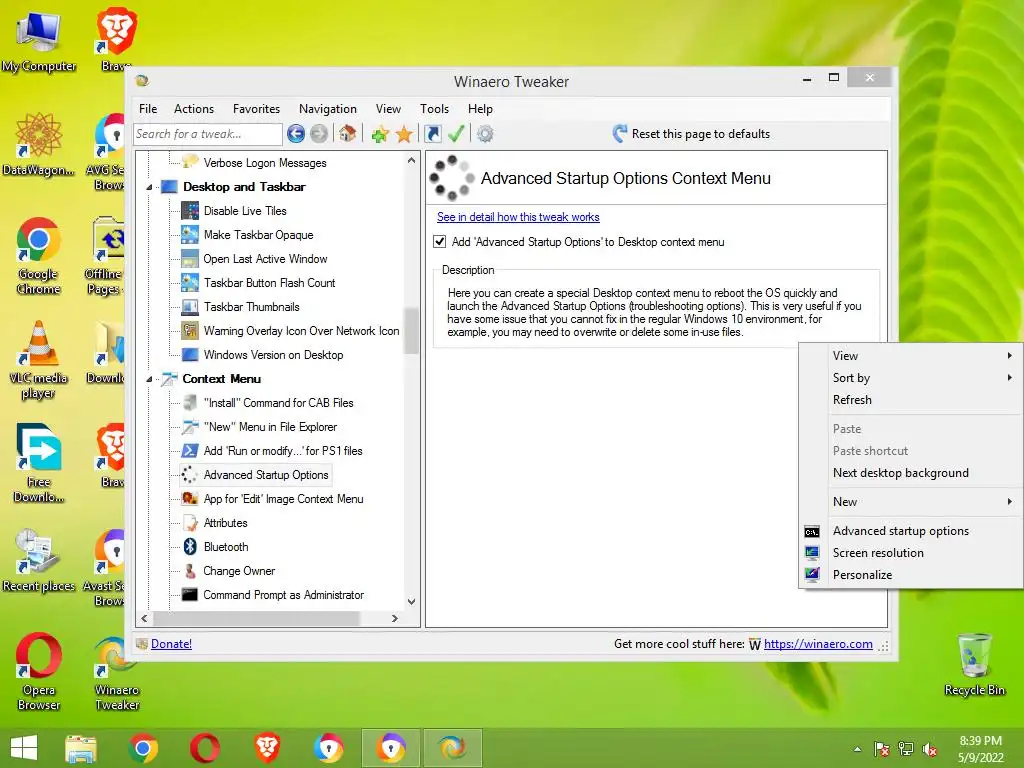The height and width of the screenshot is (768, 1024).
Task: Click the taskbar clock 8:39 PM
Action: click(x=980, y=741)
